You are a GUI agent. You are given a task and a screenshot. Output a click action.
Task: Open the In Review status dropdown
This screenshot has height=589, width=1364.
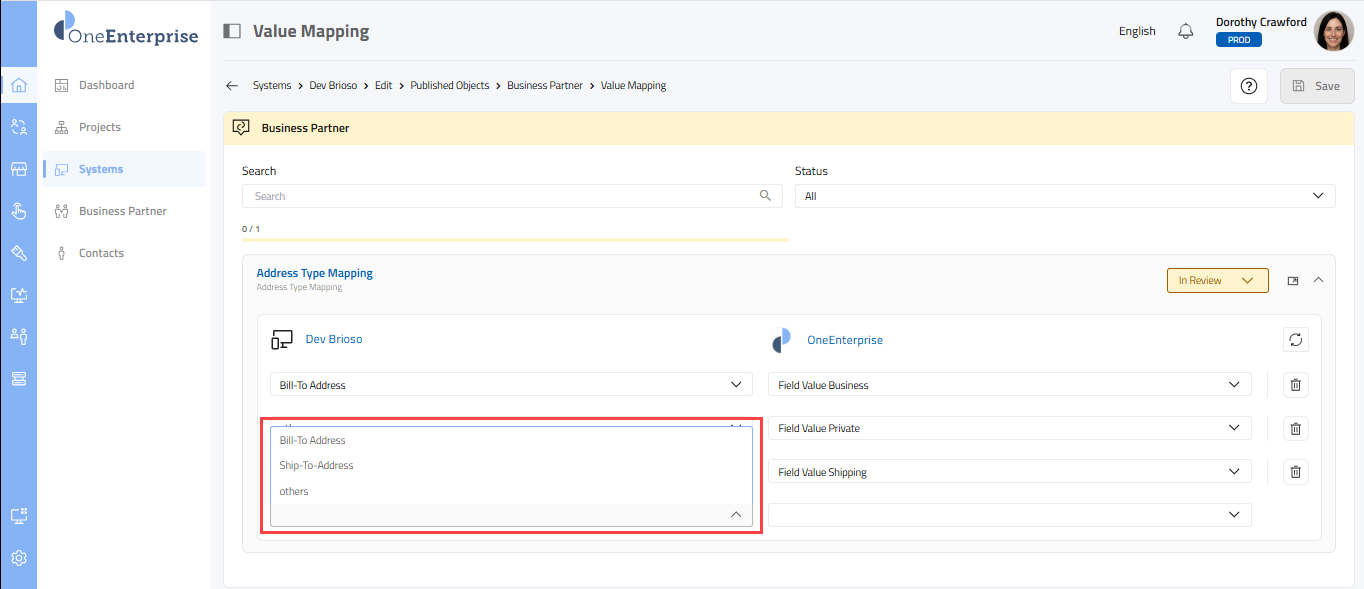[1217, 281]
